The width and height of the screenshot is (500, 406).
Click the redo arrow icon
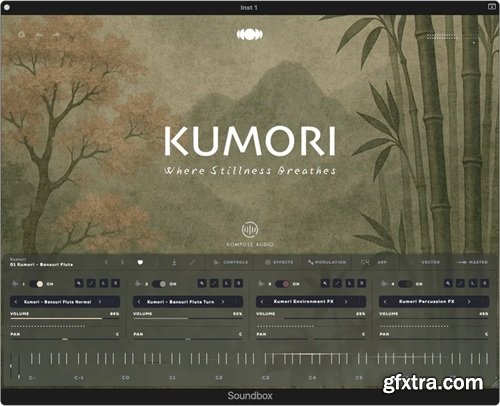coord(56,34)
